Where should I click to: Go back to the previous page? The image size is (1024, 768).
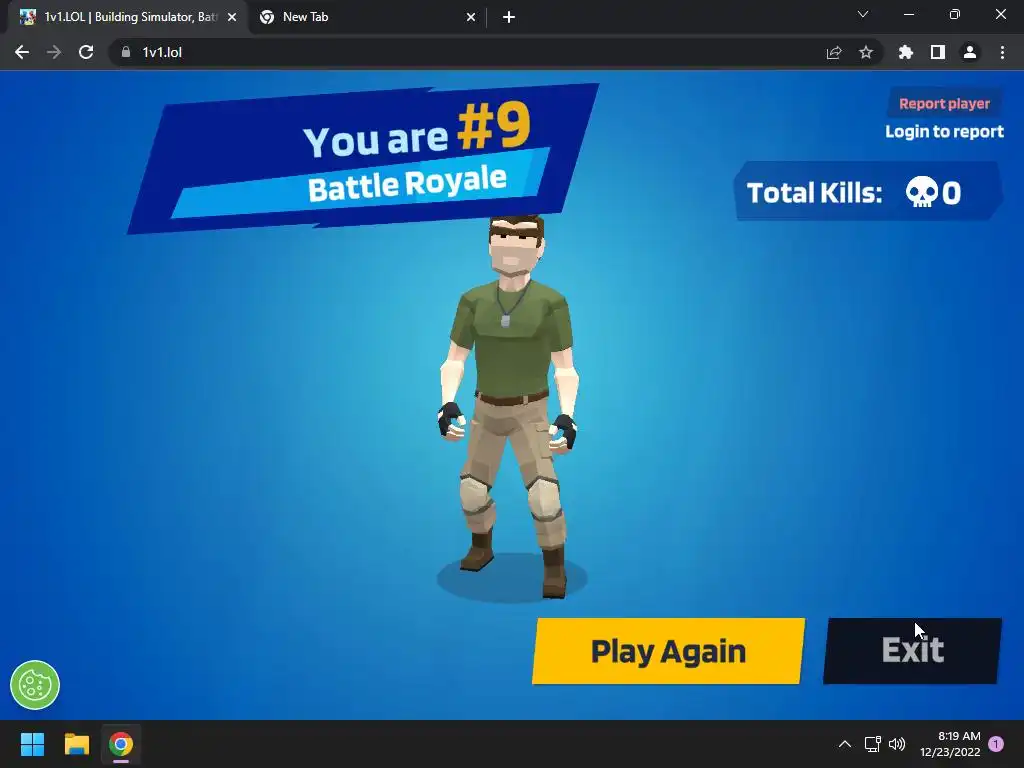[22, 52]
